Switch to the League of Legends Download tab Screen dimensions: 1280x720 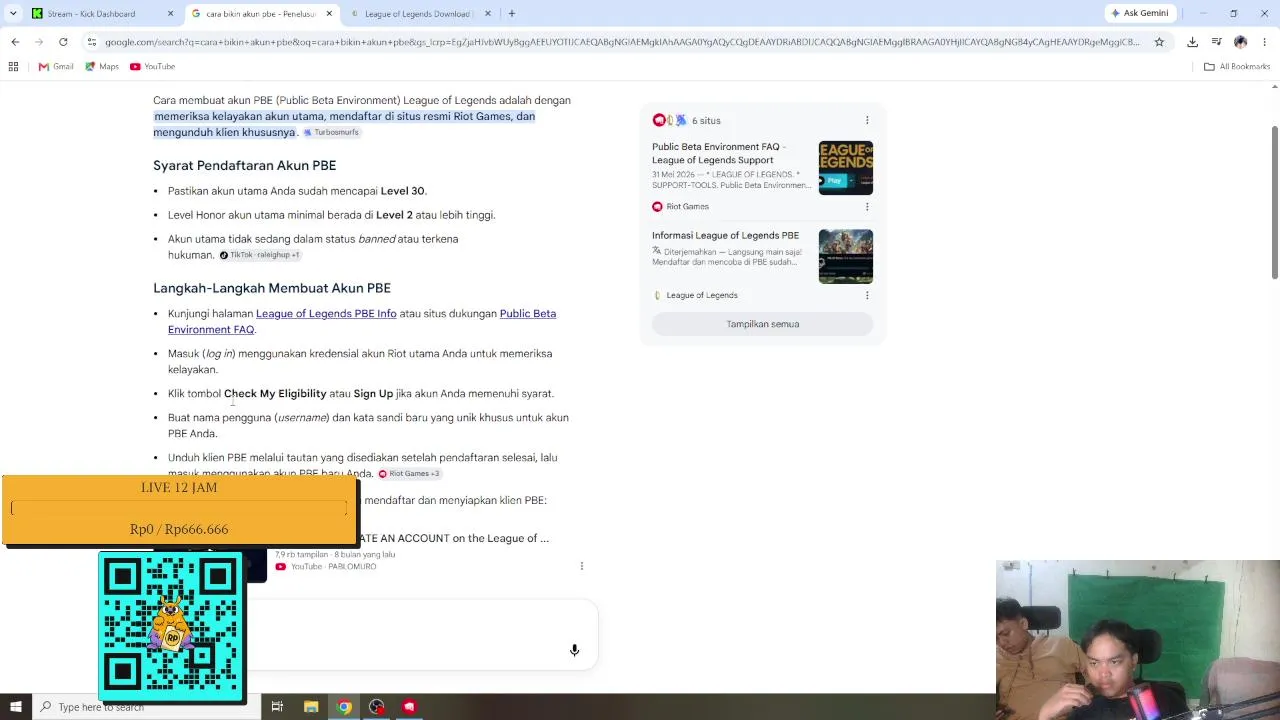pos(417,14)
